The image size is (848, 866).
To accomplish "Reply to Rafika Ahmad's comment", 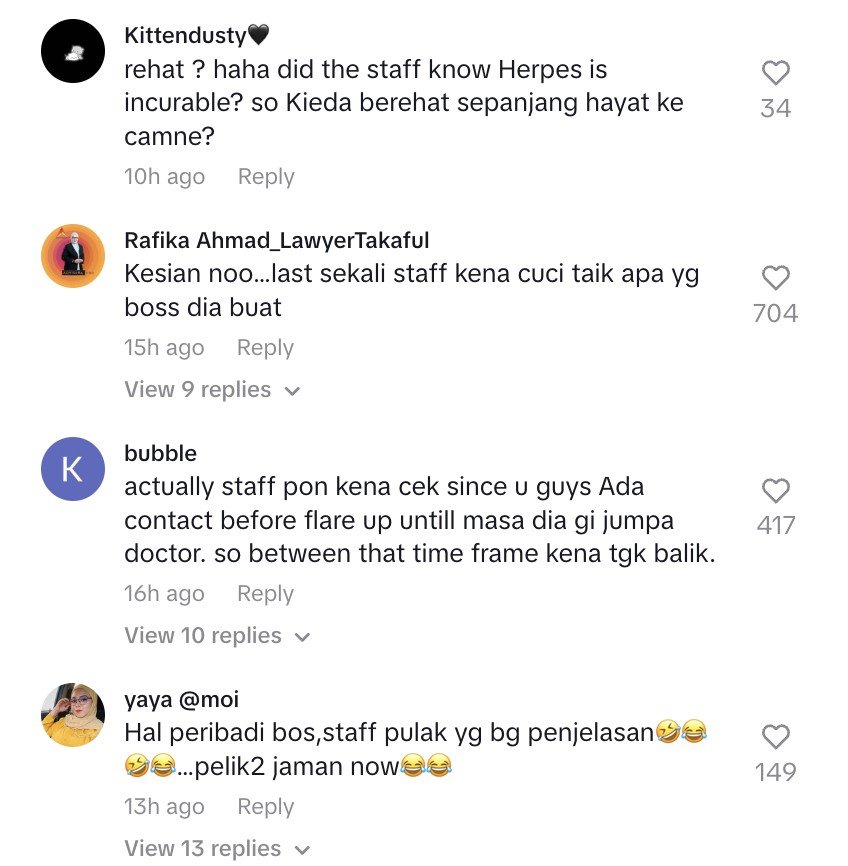I will 265,348.
